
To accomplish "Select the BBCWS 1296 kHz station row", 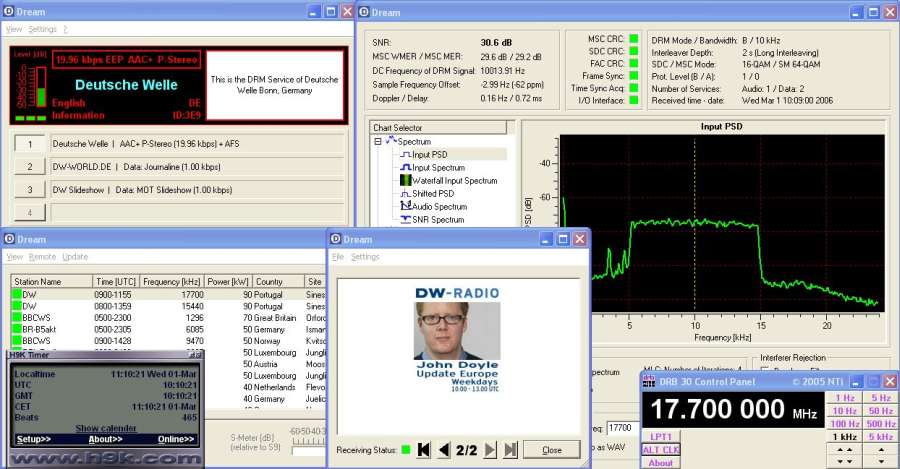I will (x=168, y=317).
